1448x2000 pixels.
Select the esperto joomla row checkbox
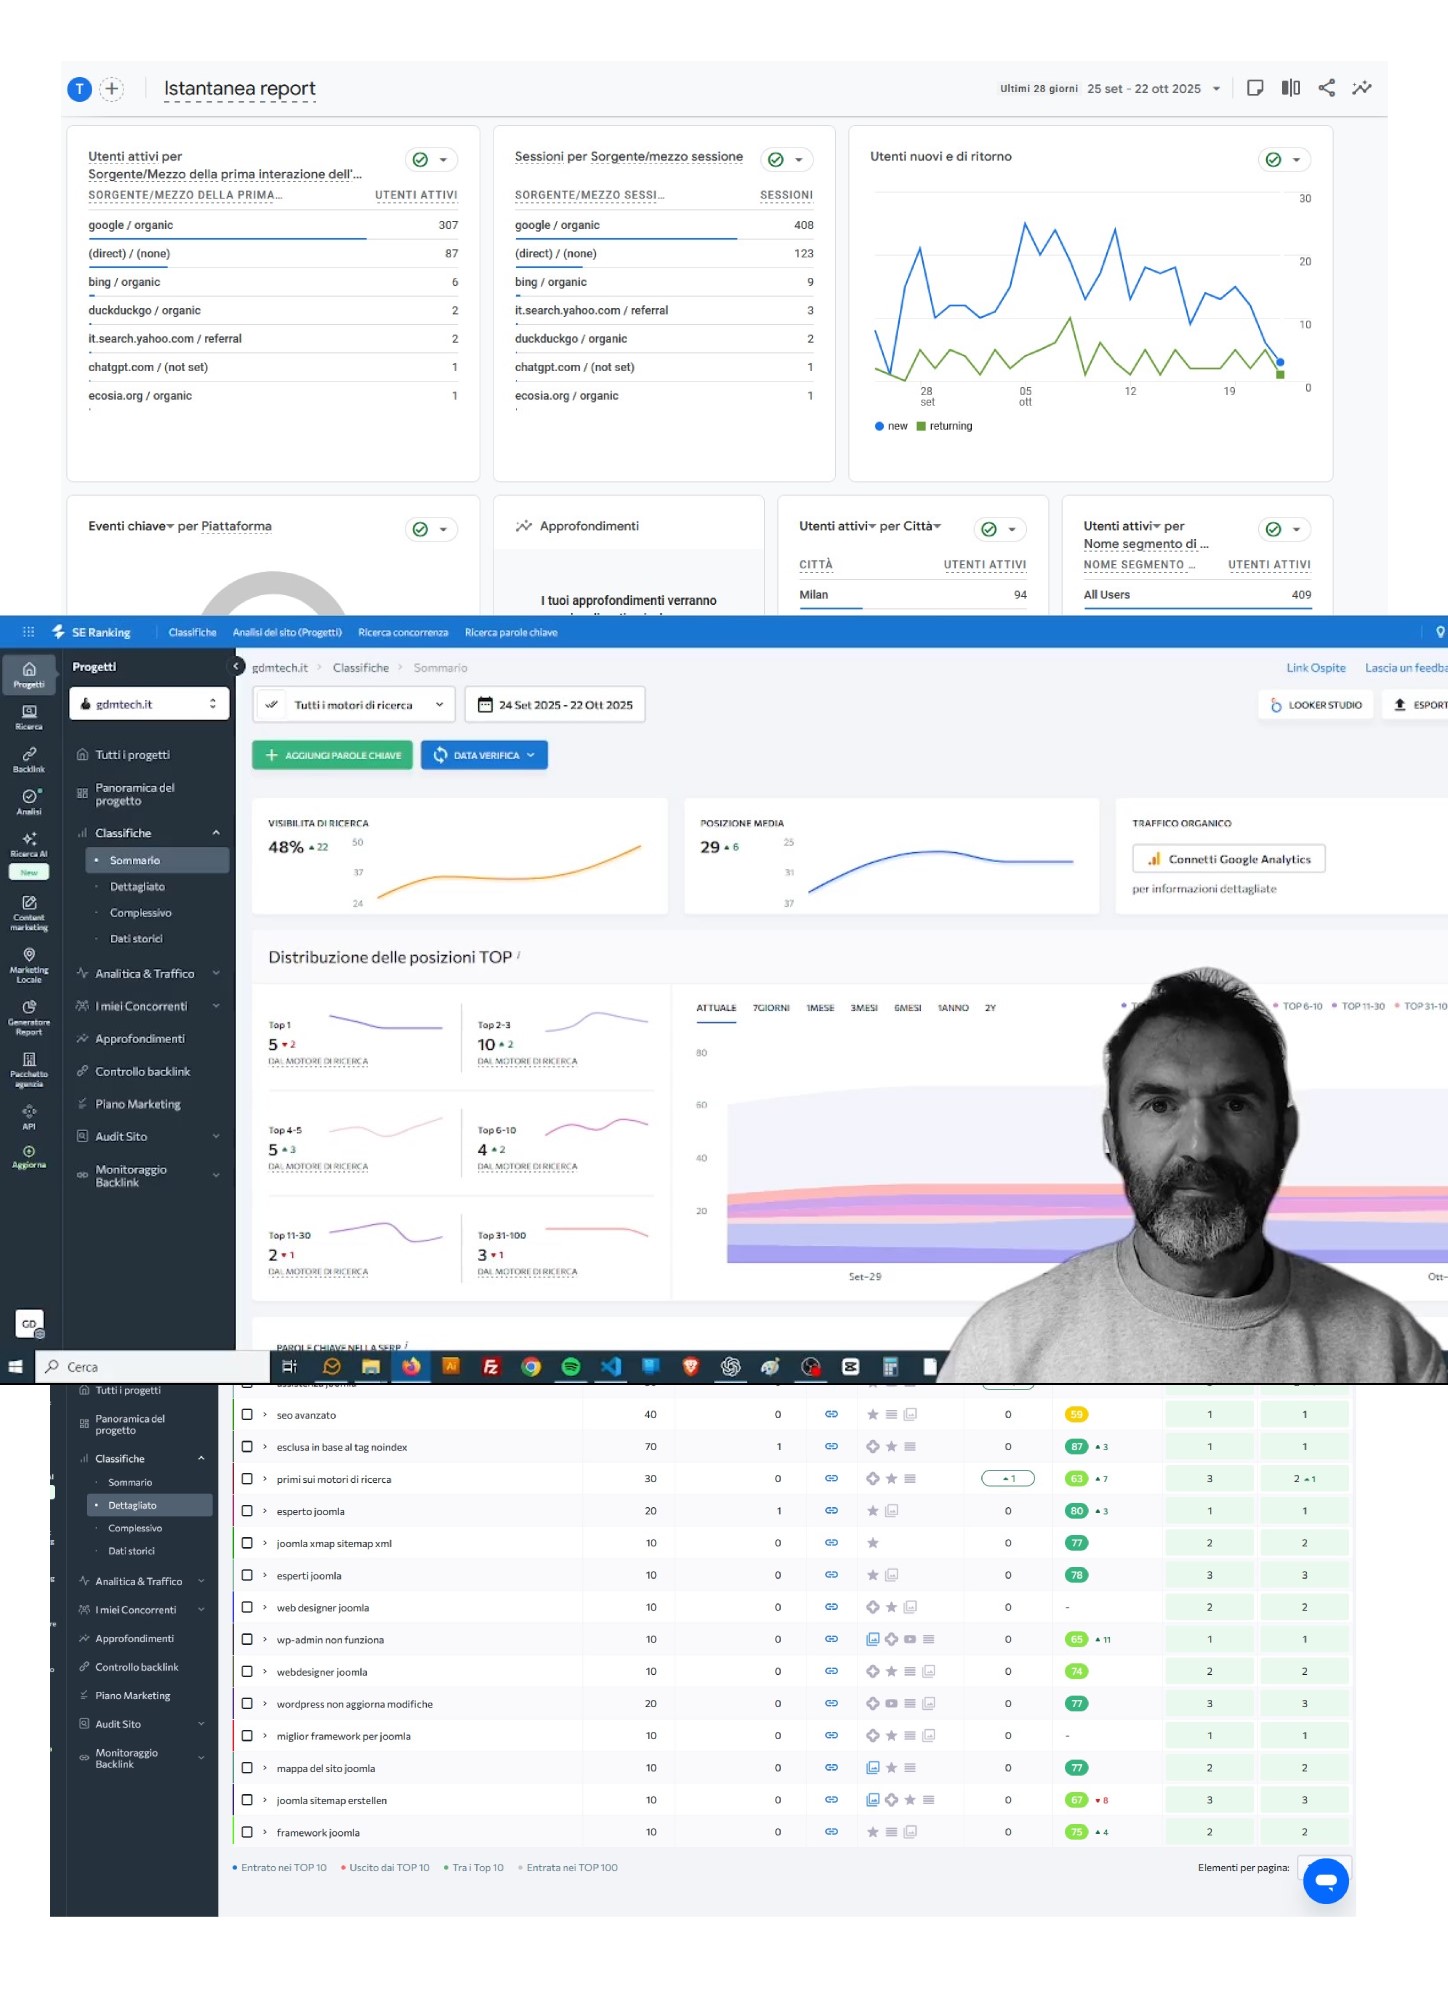point(247,1511)
